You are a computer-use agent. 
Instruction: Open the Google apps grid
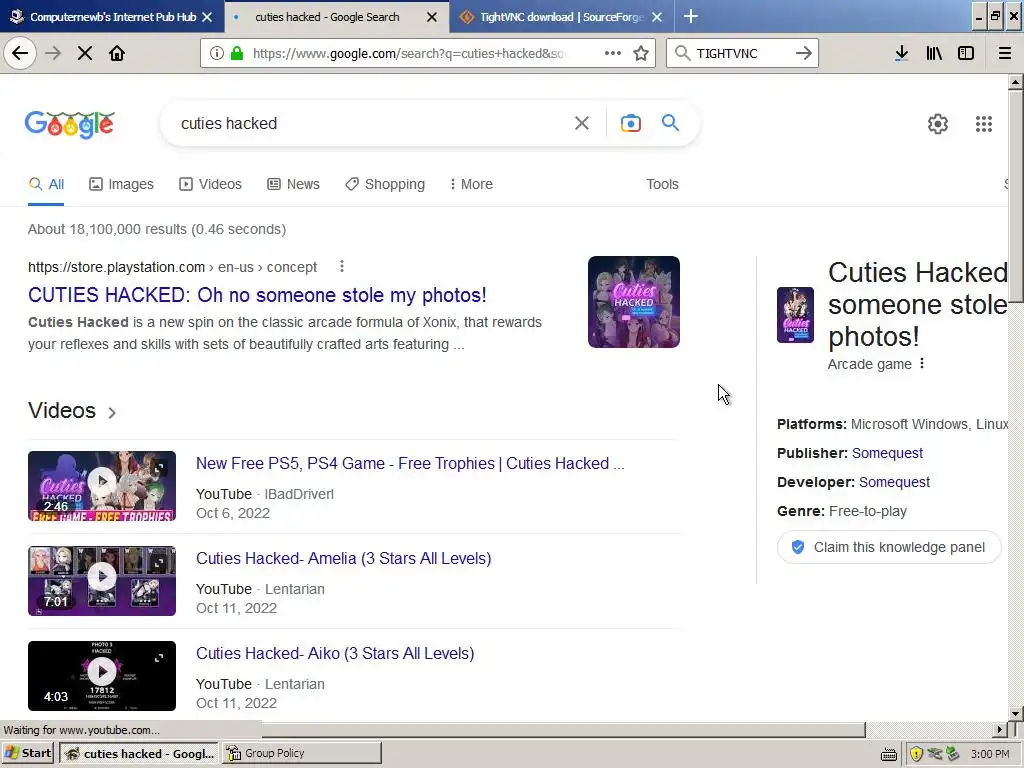tap(984, 123)
